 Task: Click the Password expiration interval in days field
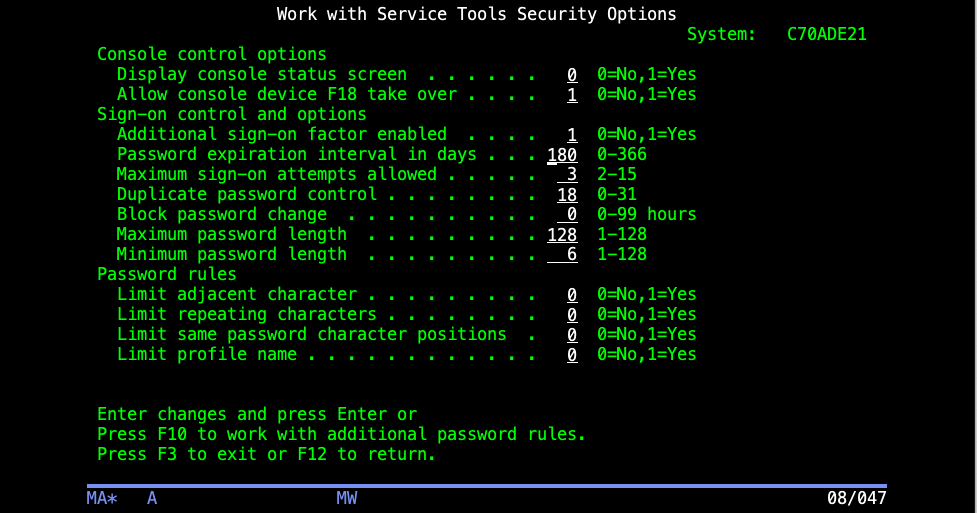(x=562, y=155)
